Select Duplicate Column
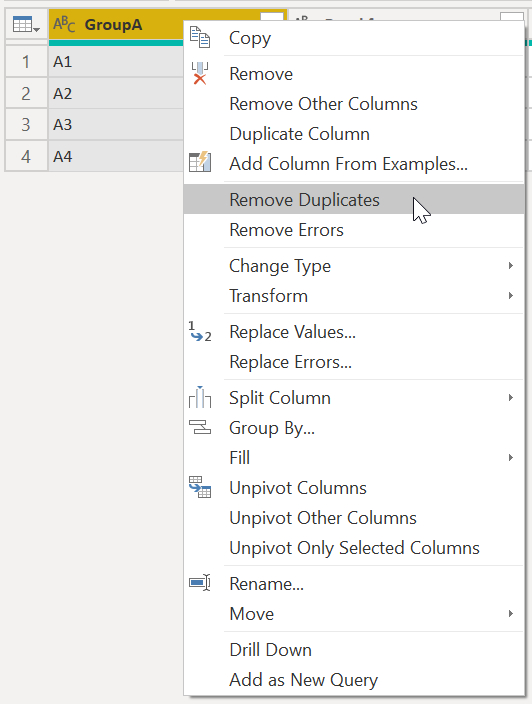532x704 pixels. point(354,134)
